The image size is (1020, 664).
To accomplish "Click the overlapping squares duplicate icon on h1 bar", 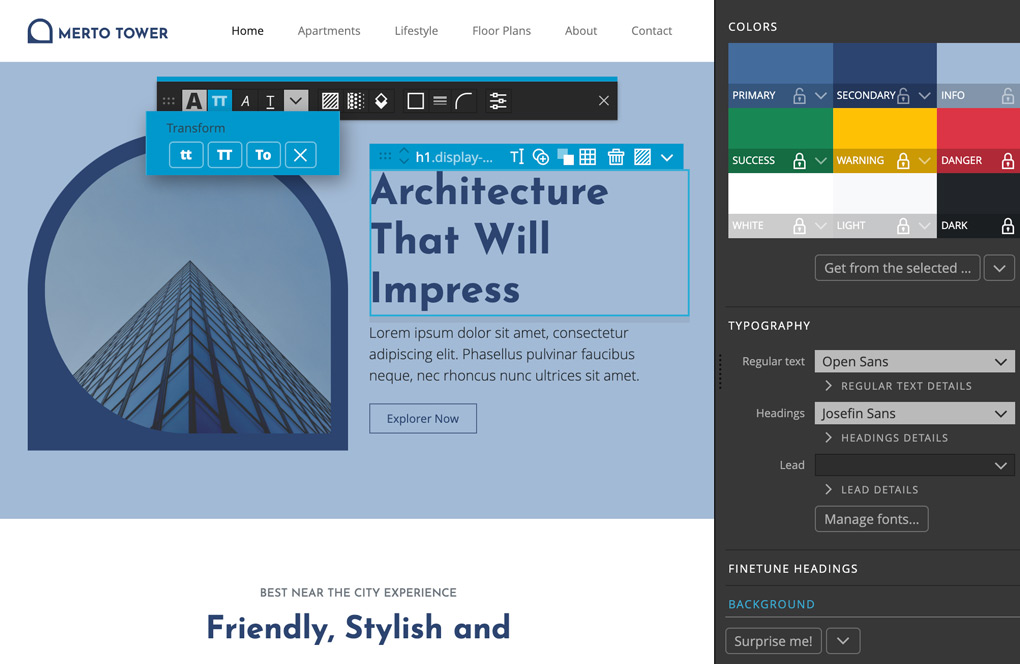I will point(565,157).
